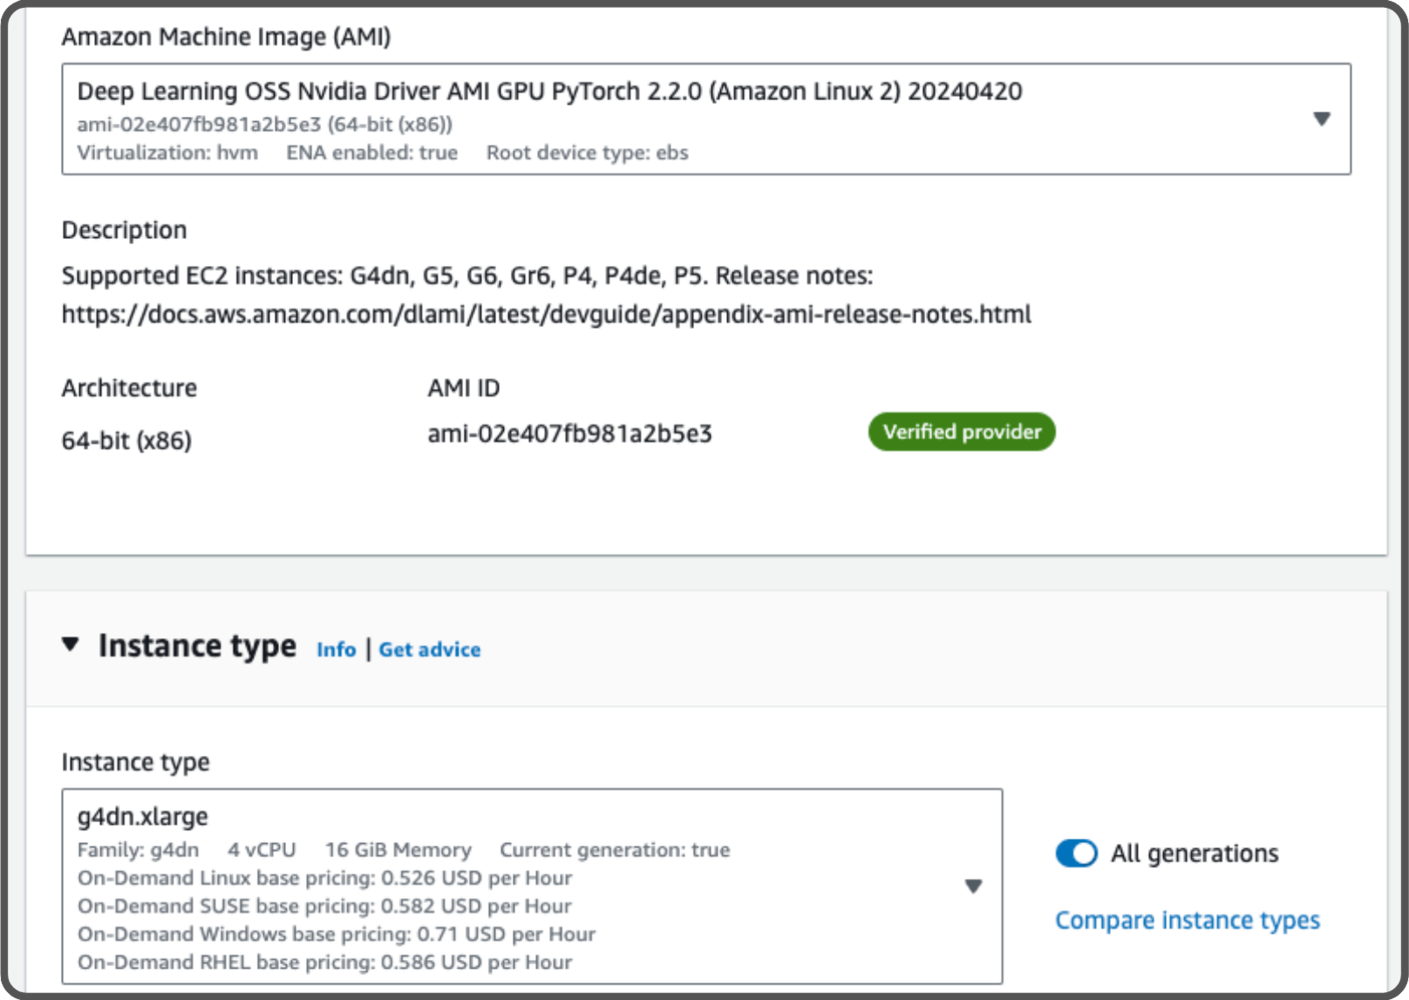This screenshot has height=1000, width=1409.
Task: Click the On-Demand Linux base pricing line
Action: point(324,878)
